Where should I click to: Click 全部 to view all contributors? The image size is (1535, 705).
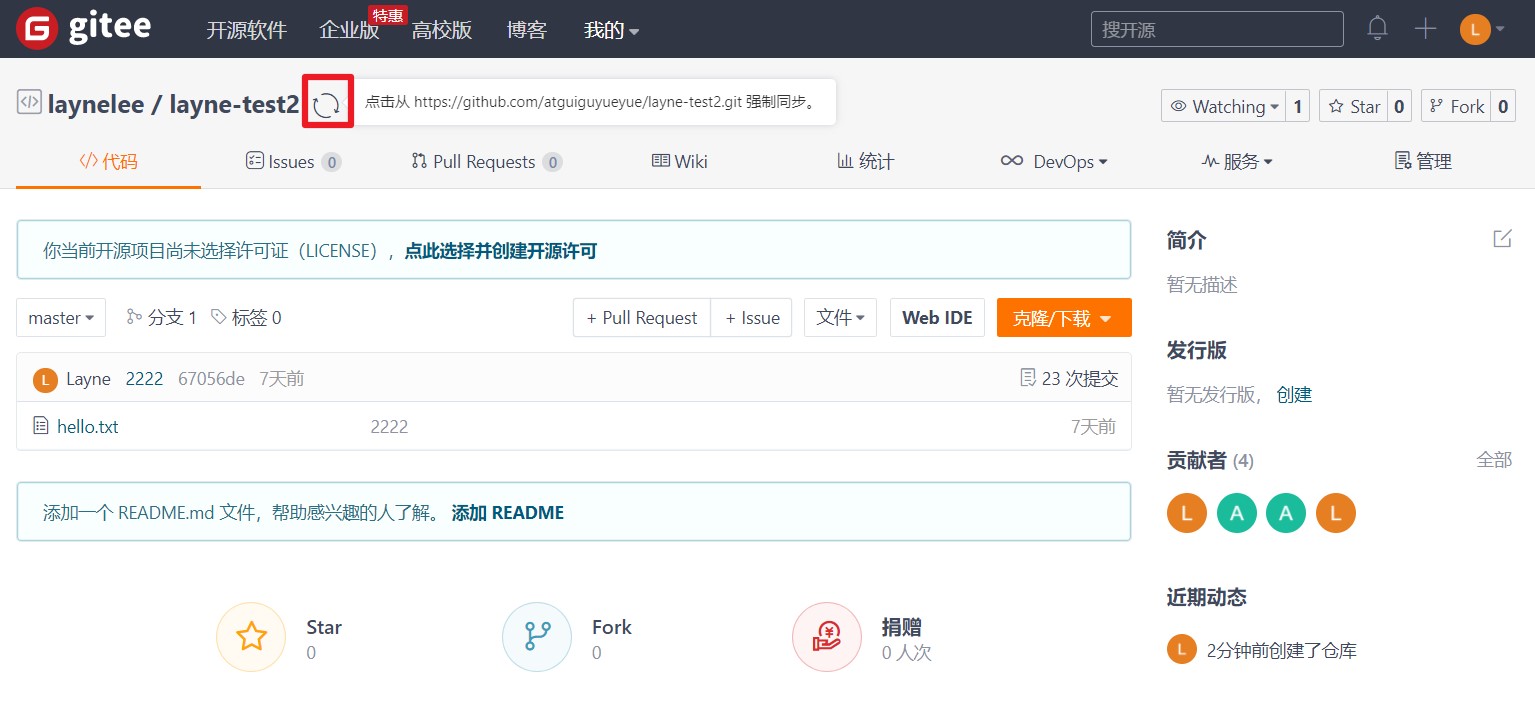tap(1494, 459)
